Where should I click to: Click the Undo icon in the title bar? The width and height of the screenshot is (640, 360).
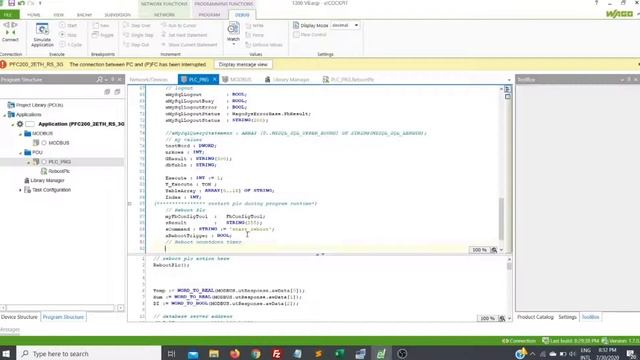pos(21,3)
